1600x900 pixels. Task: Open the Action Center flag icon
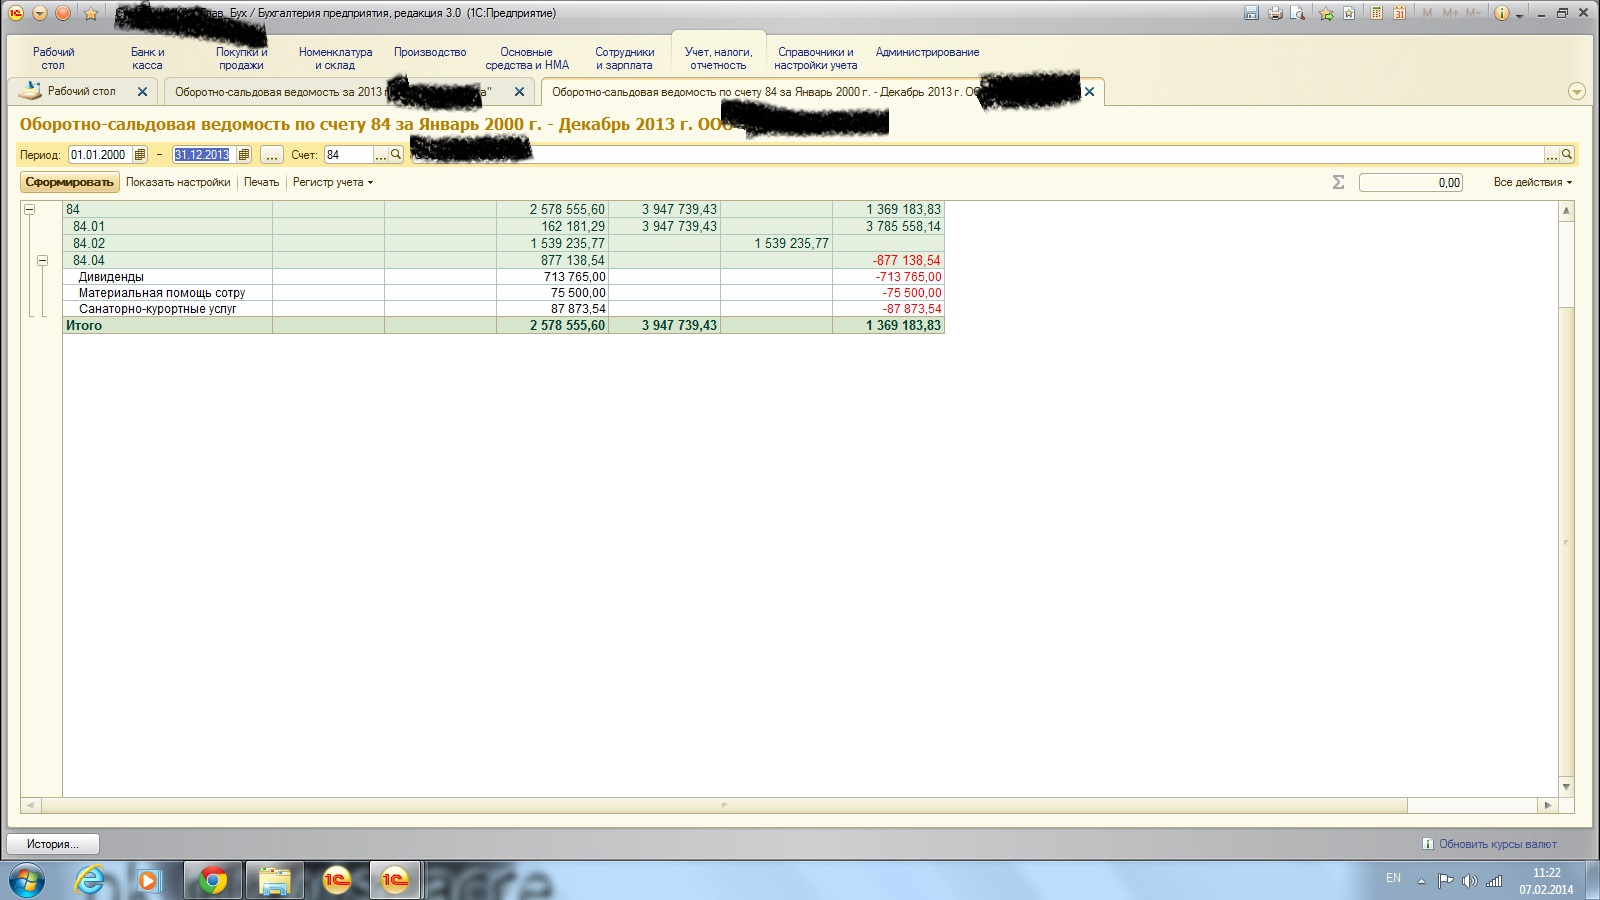(x=1445, y=881)
